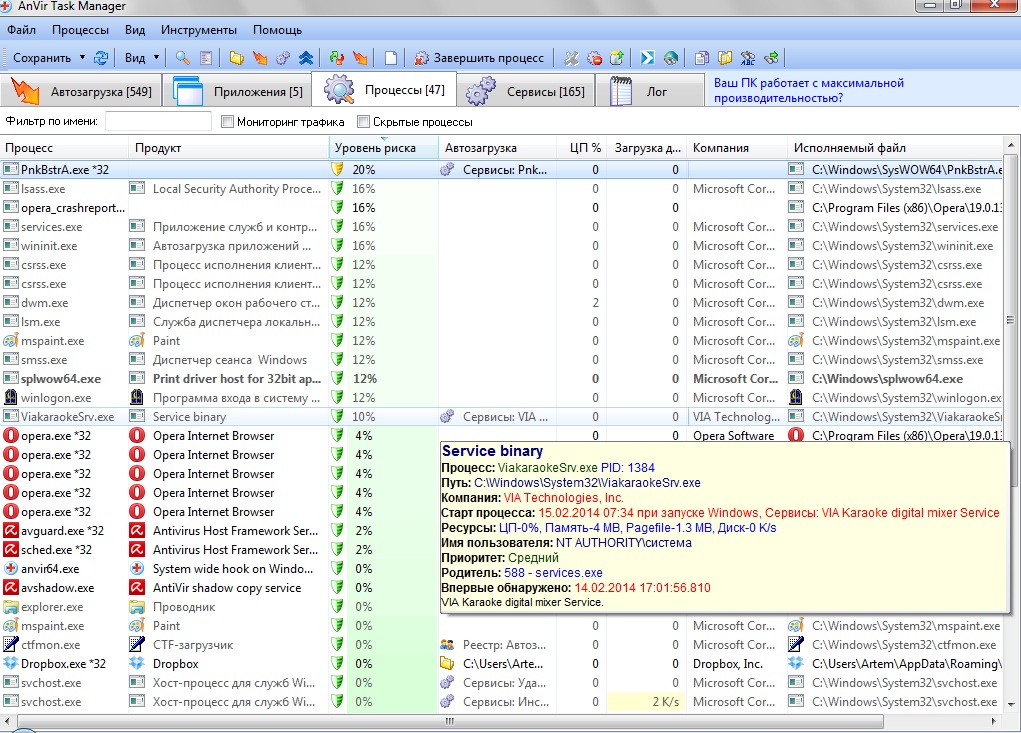Screen dimensions: 1021x733
Task: Open the Сохранить dropdown arrow
Action: click(x=83, y=58)
